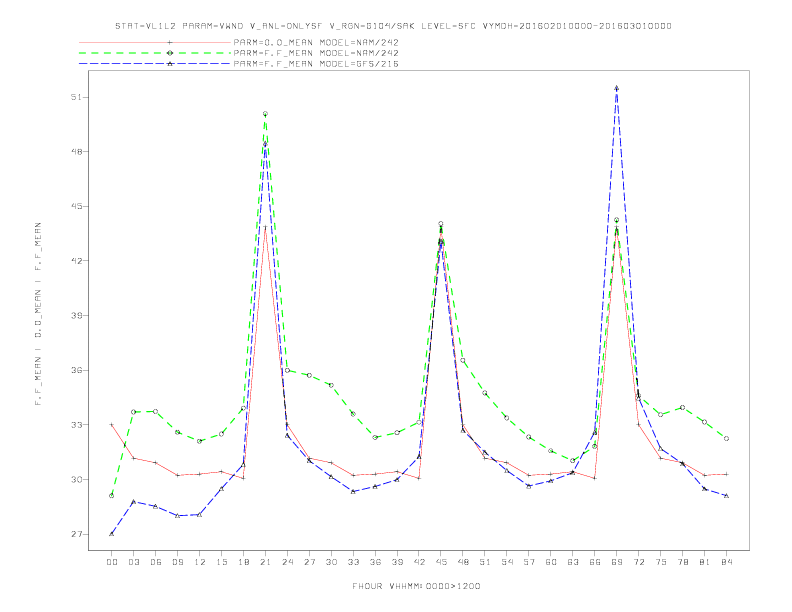Click y-axis tick label 48
792x612 pixels.
click(x=76, y=151)
